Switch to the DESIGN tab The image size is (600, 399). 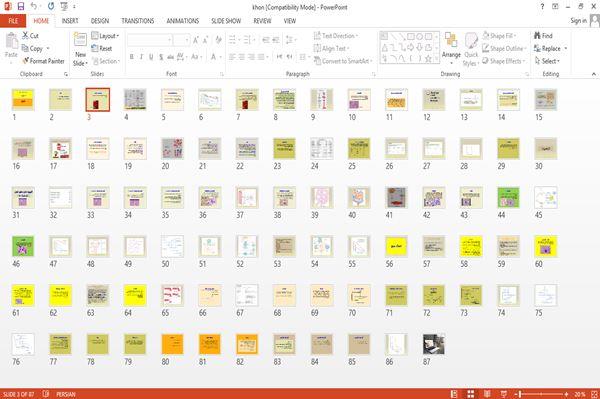coord(100,21)
